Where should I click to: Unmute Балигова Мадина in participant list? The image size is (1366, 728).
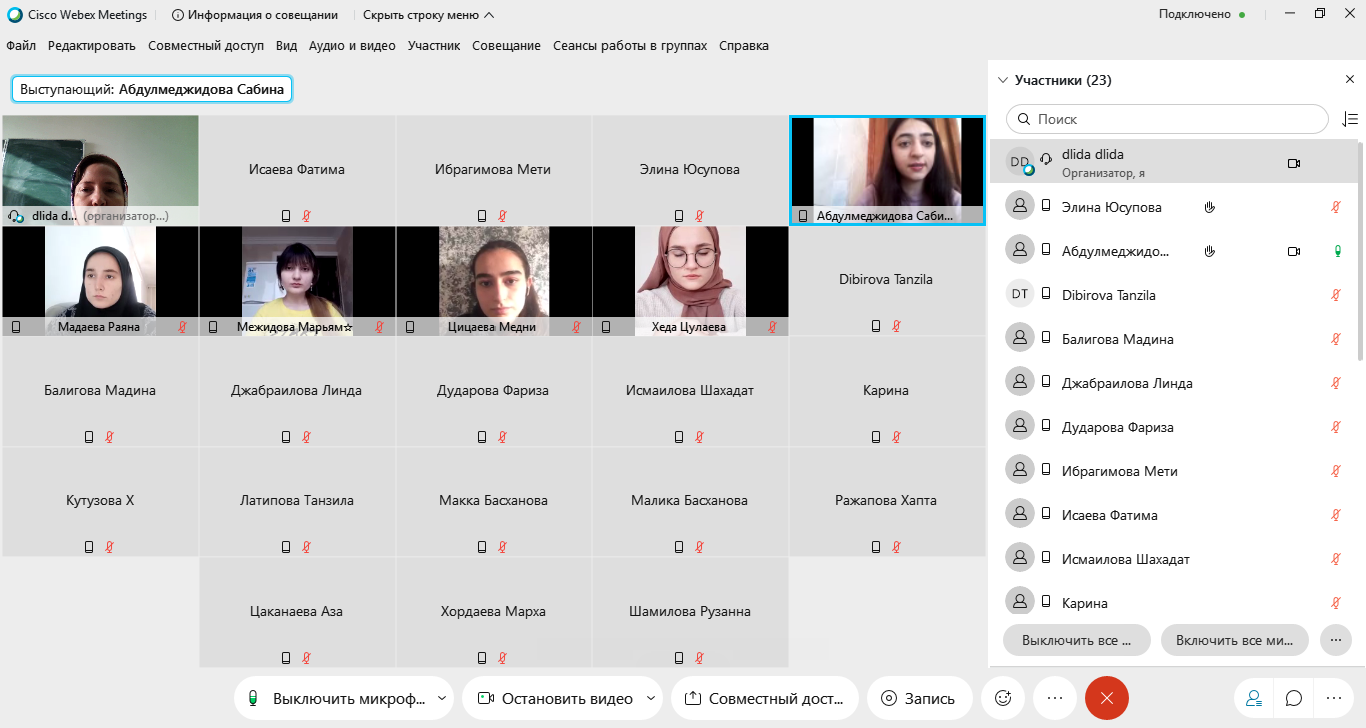click(x=1336, y=339)
